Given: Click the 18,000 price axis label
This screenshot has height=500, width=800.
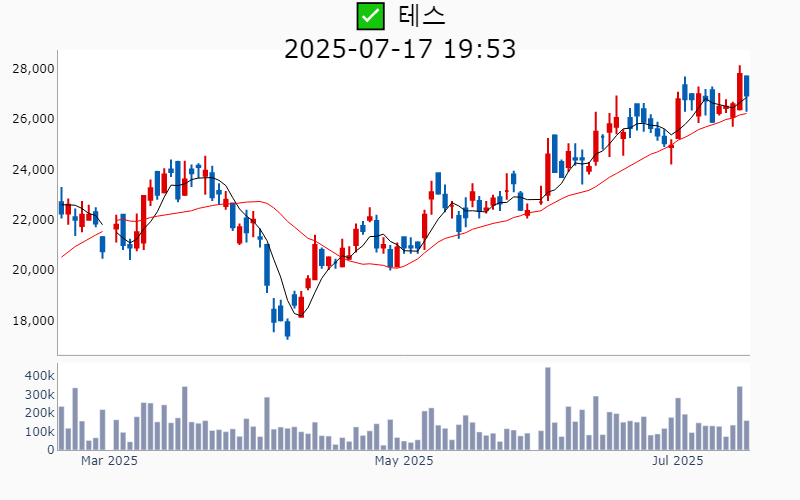Looking at the screenshot, I should click(33, 321).
